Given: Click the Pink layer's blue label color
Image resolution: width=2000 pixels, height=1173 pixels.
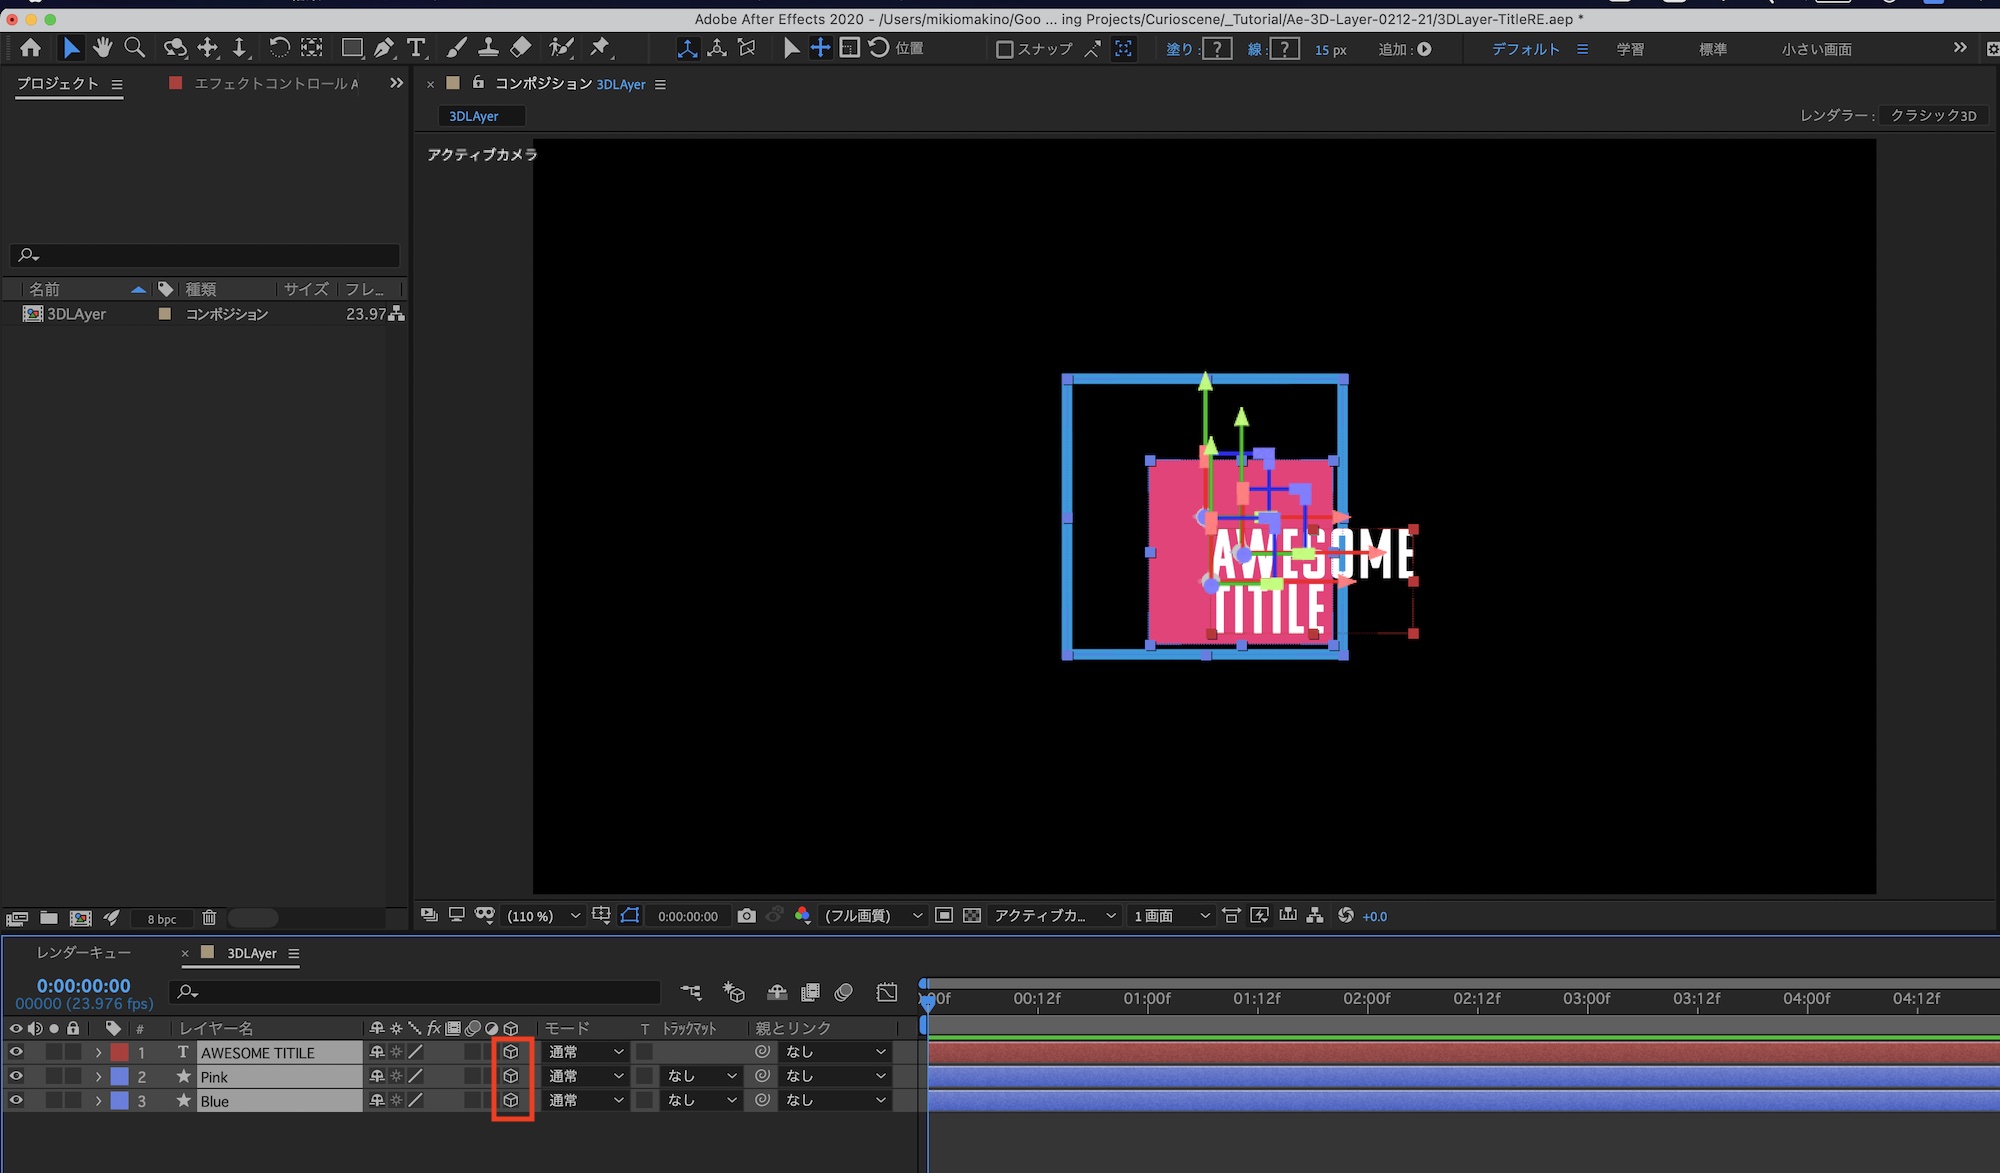Looking at the screenshot, I should click(120, 1076).
